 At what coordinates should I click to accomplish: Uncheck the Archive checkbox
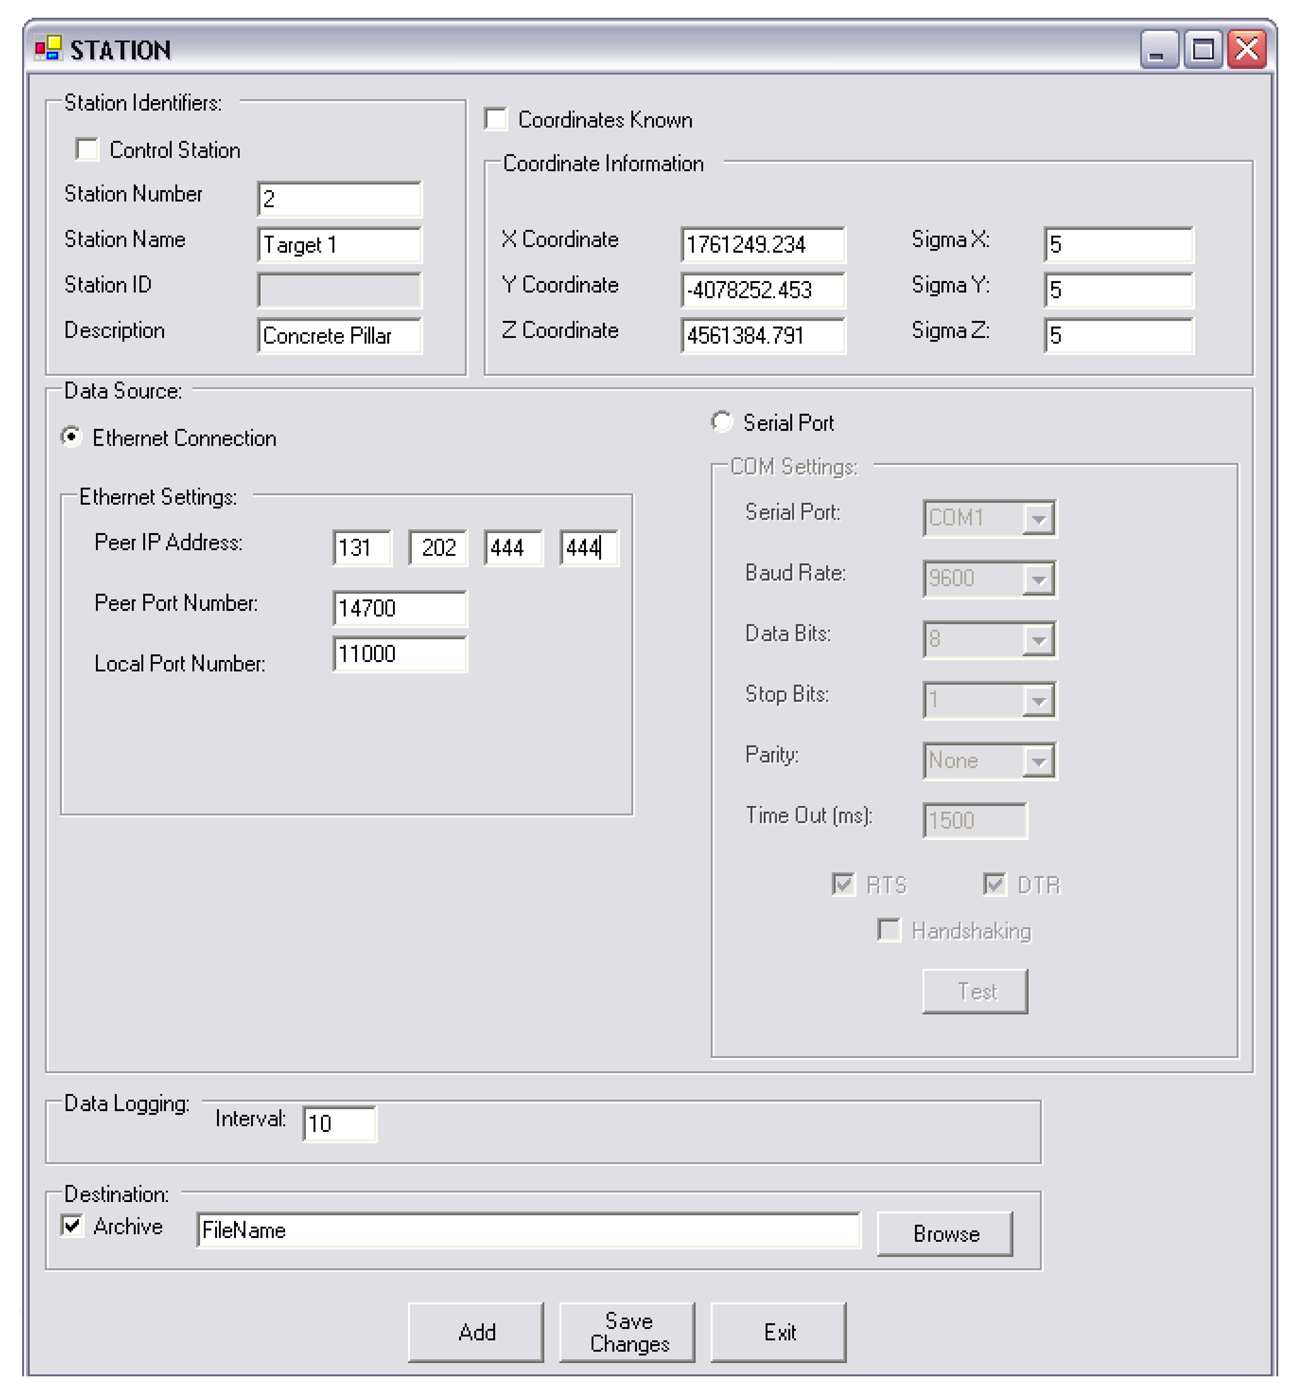72,1226
